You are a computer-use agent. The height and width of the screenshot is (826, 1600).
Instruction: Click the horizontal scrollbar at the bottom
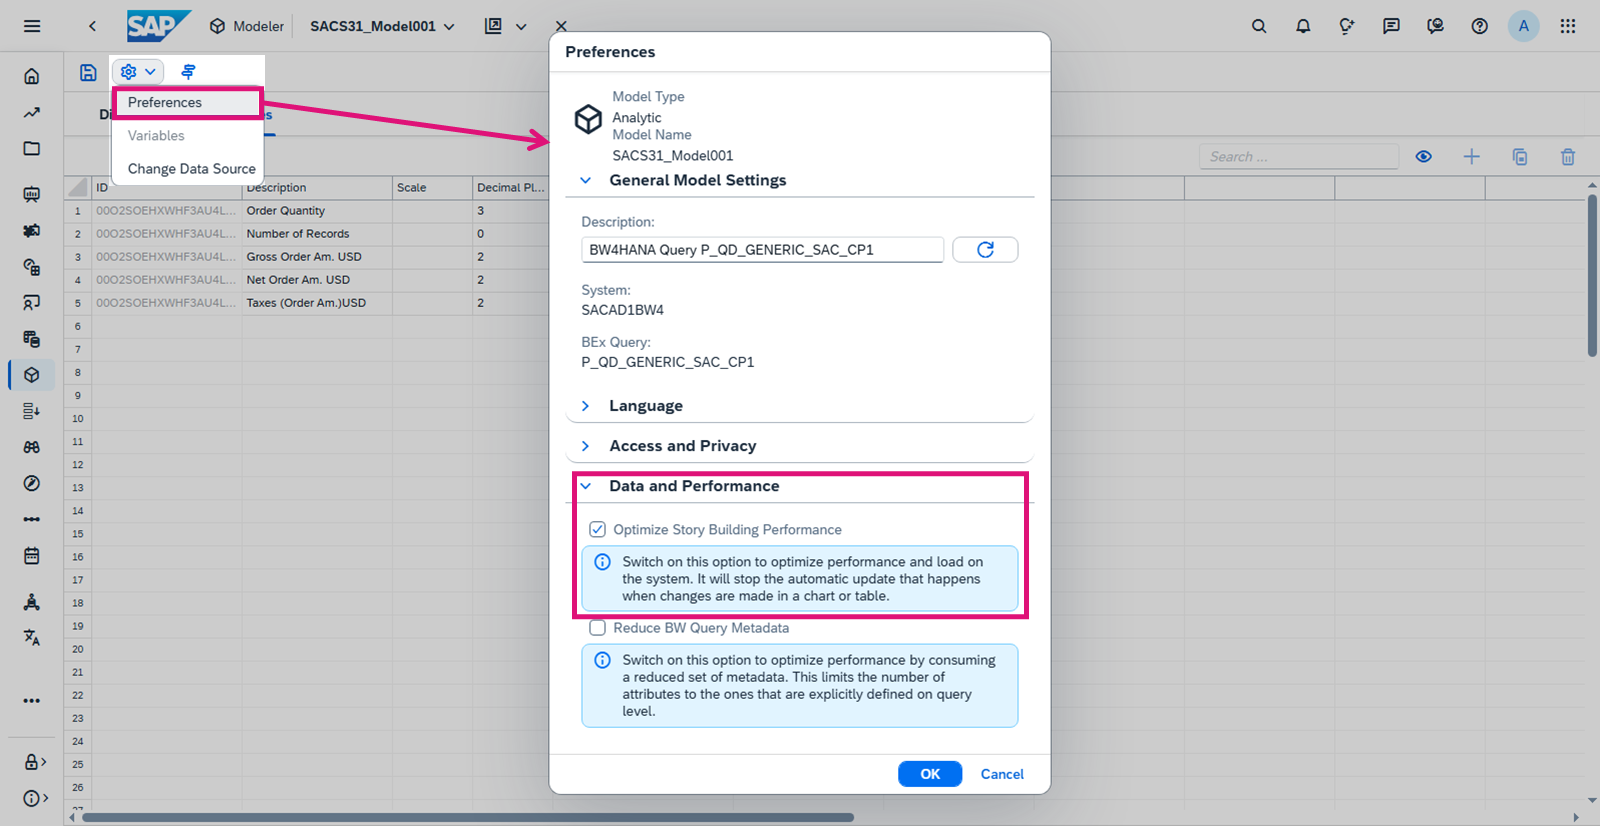pyautogui.click(x=468, y=818)
